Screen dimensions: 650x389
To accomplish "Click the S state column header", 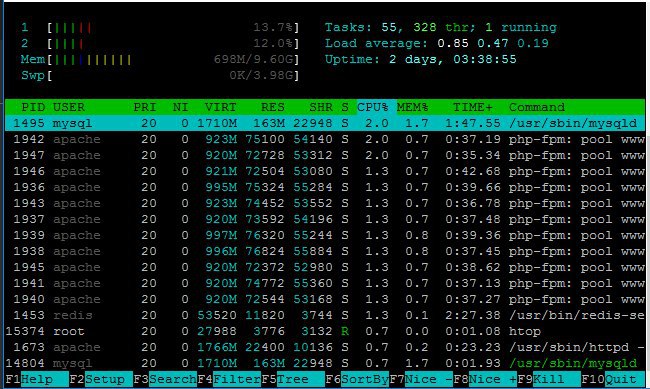I will click(x=345, y=107).
